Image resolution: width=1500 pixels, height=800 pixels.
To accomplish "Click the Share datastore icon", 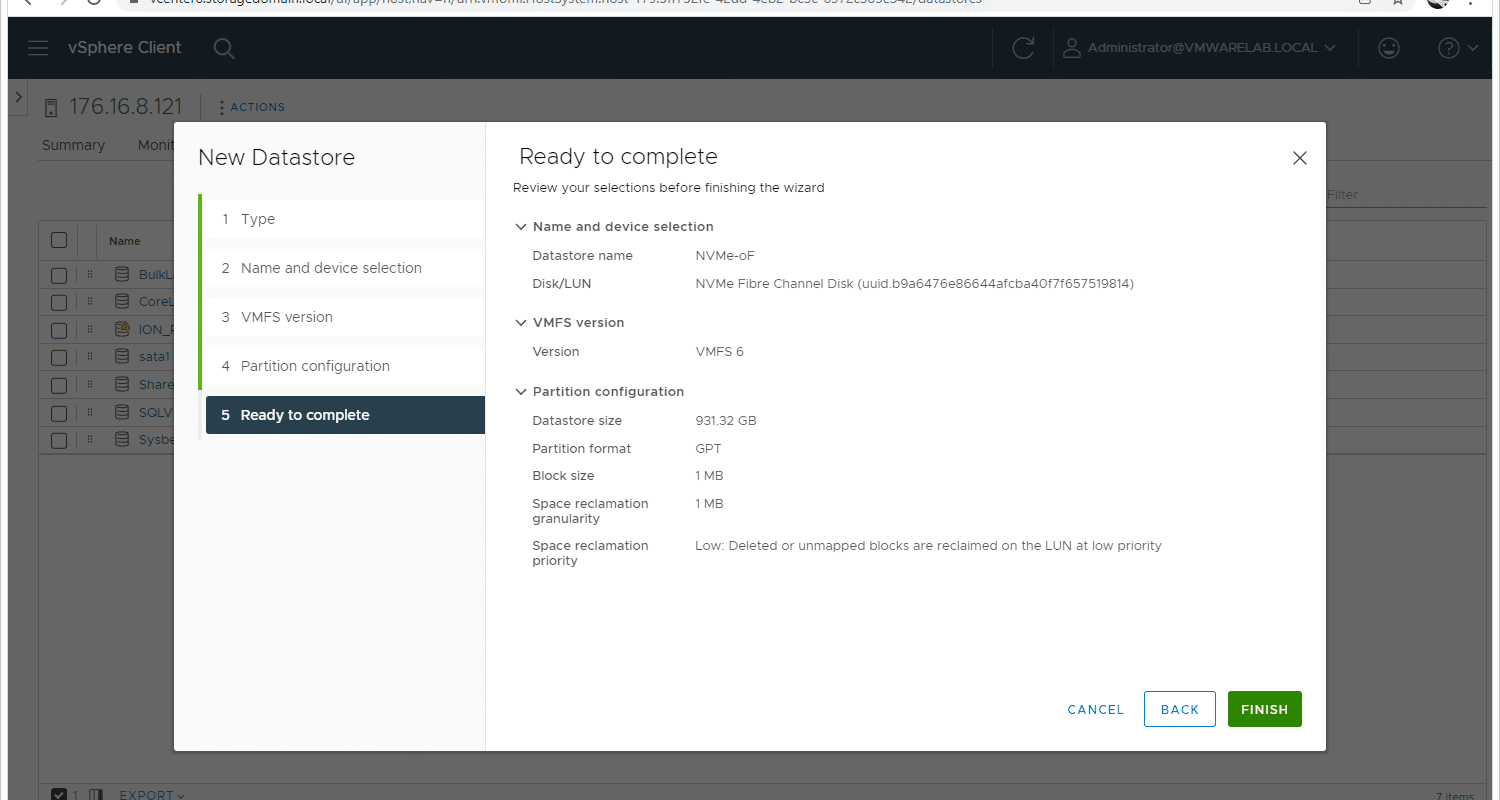I will pos(122,385).
